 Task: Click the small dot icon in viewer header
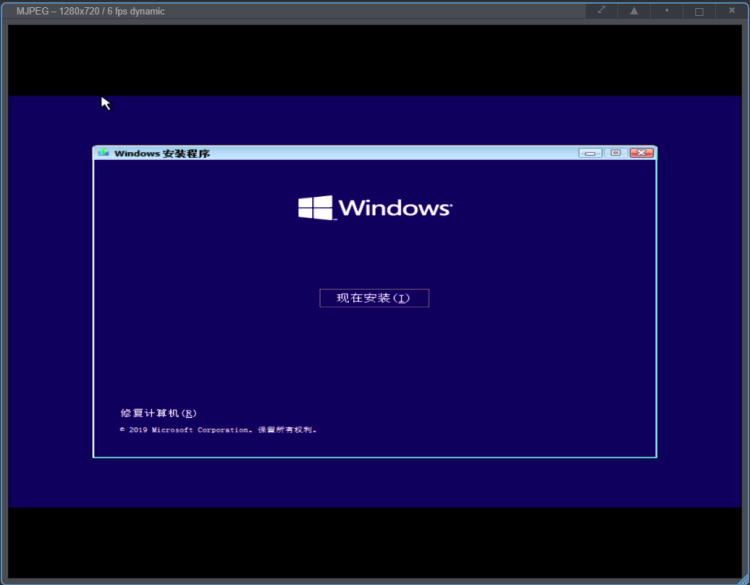[x=666, y=11]
